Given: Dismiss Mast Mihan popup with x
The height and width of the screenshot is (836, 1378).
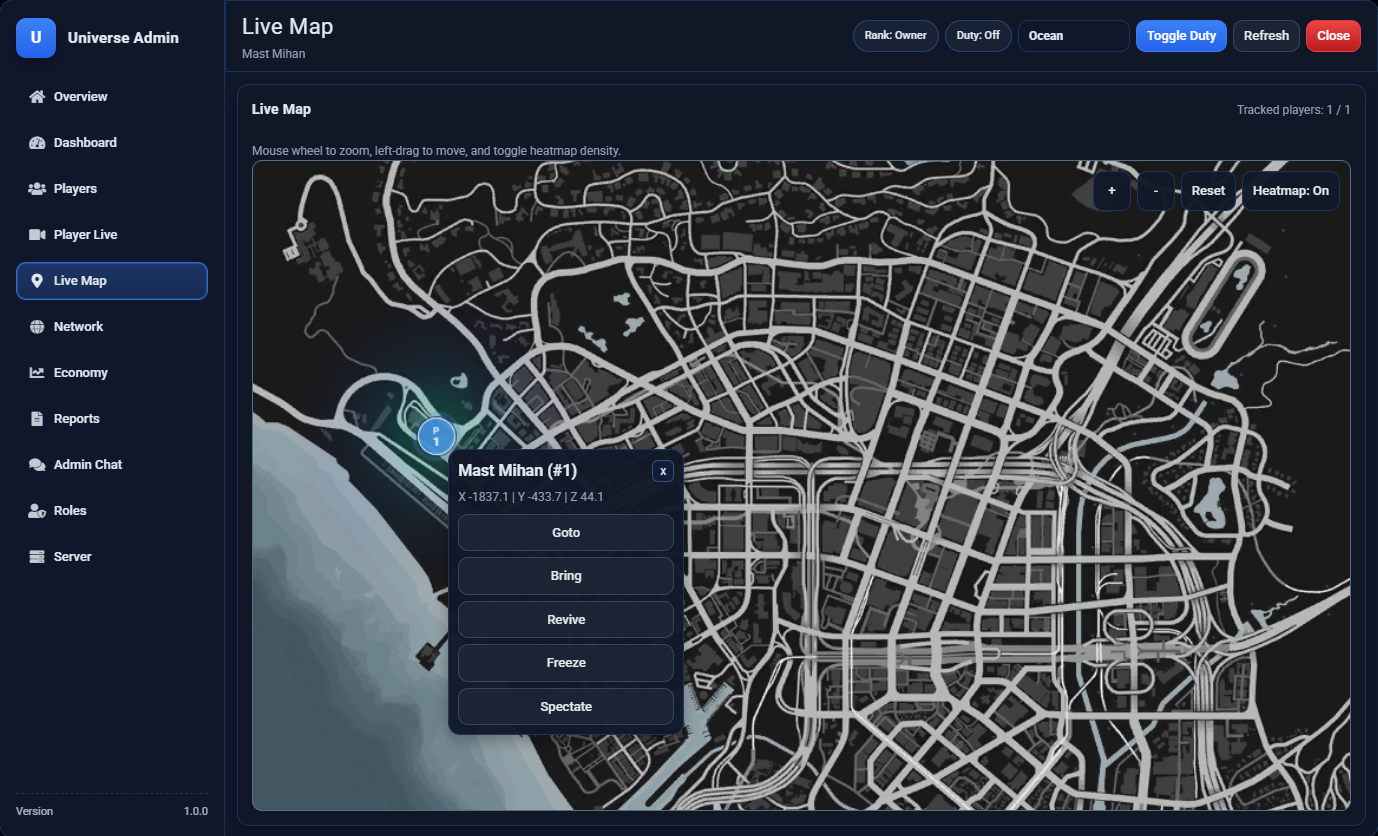Looking at the screenshot, I should [x=663, y=471].
